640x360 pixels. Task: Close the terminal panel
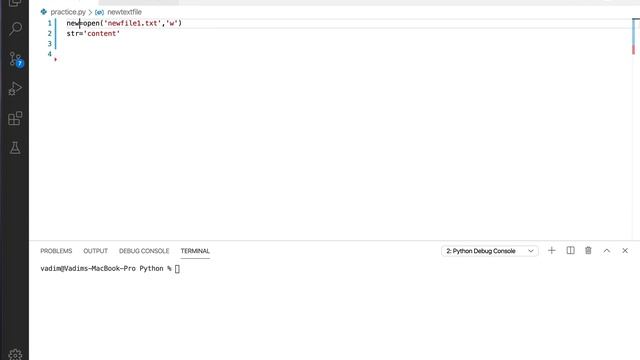[625, 251]
